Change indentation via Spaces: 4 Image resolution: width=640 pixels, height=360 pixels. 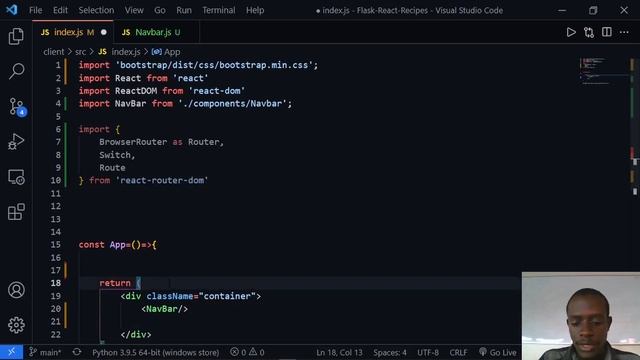(x=390, y=352)
